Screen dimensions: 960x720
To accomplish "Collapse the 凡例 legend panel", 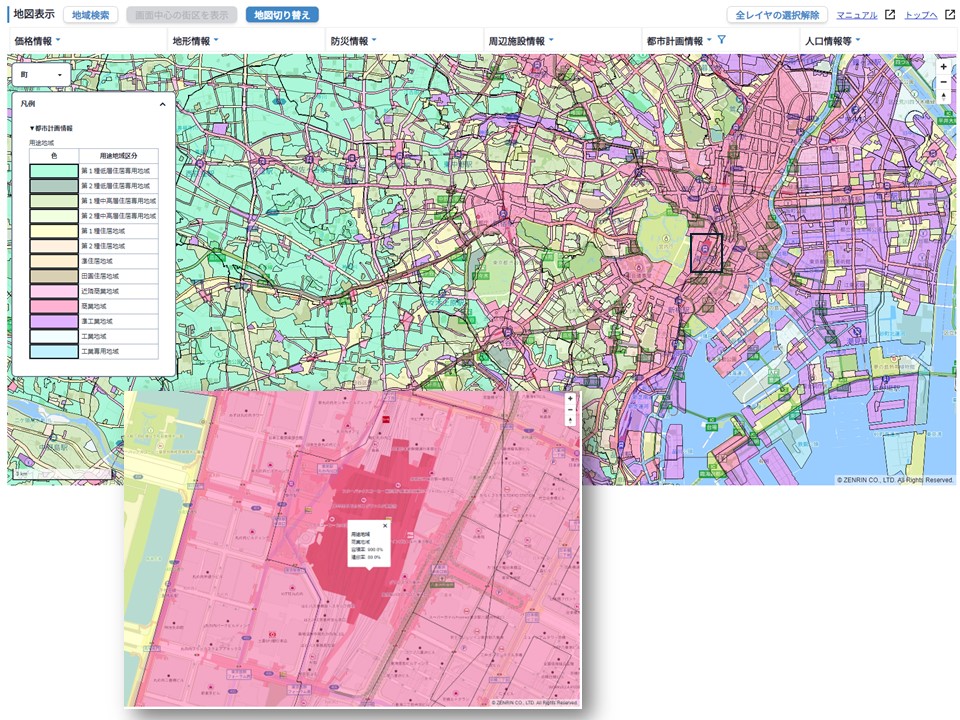I will coord(162,104).
